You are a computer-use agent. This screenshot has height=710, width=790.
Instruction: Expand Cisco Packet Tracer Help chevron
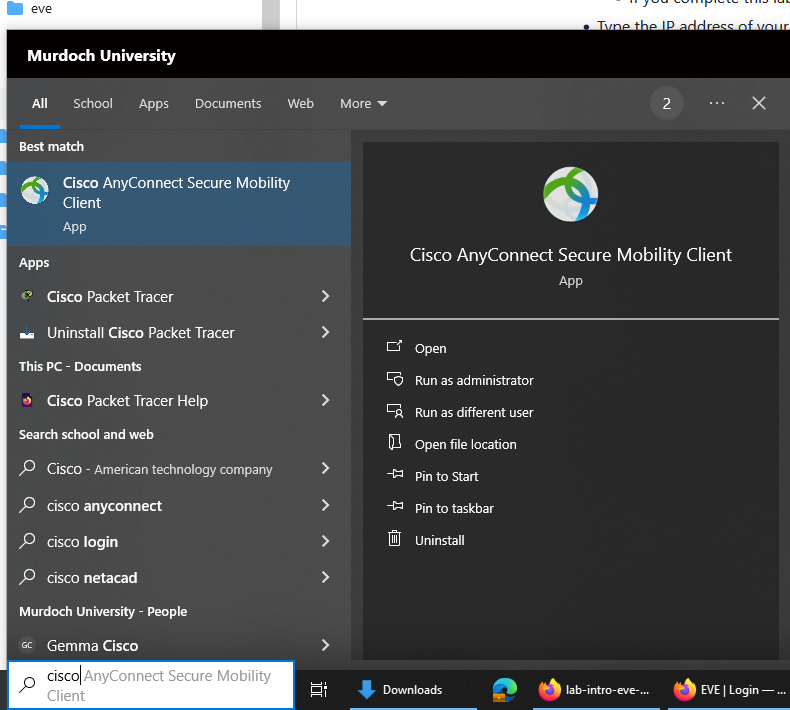(325, 400)
